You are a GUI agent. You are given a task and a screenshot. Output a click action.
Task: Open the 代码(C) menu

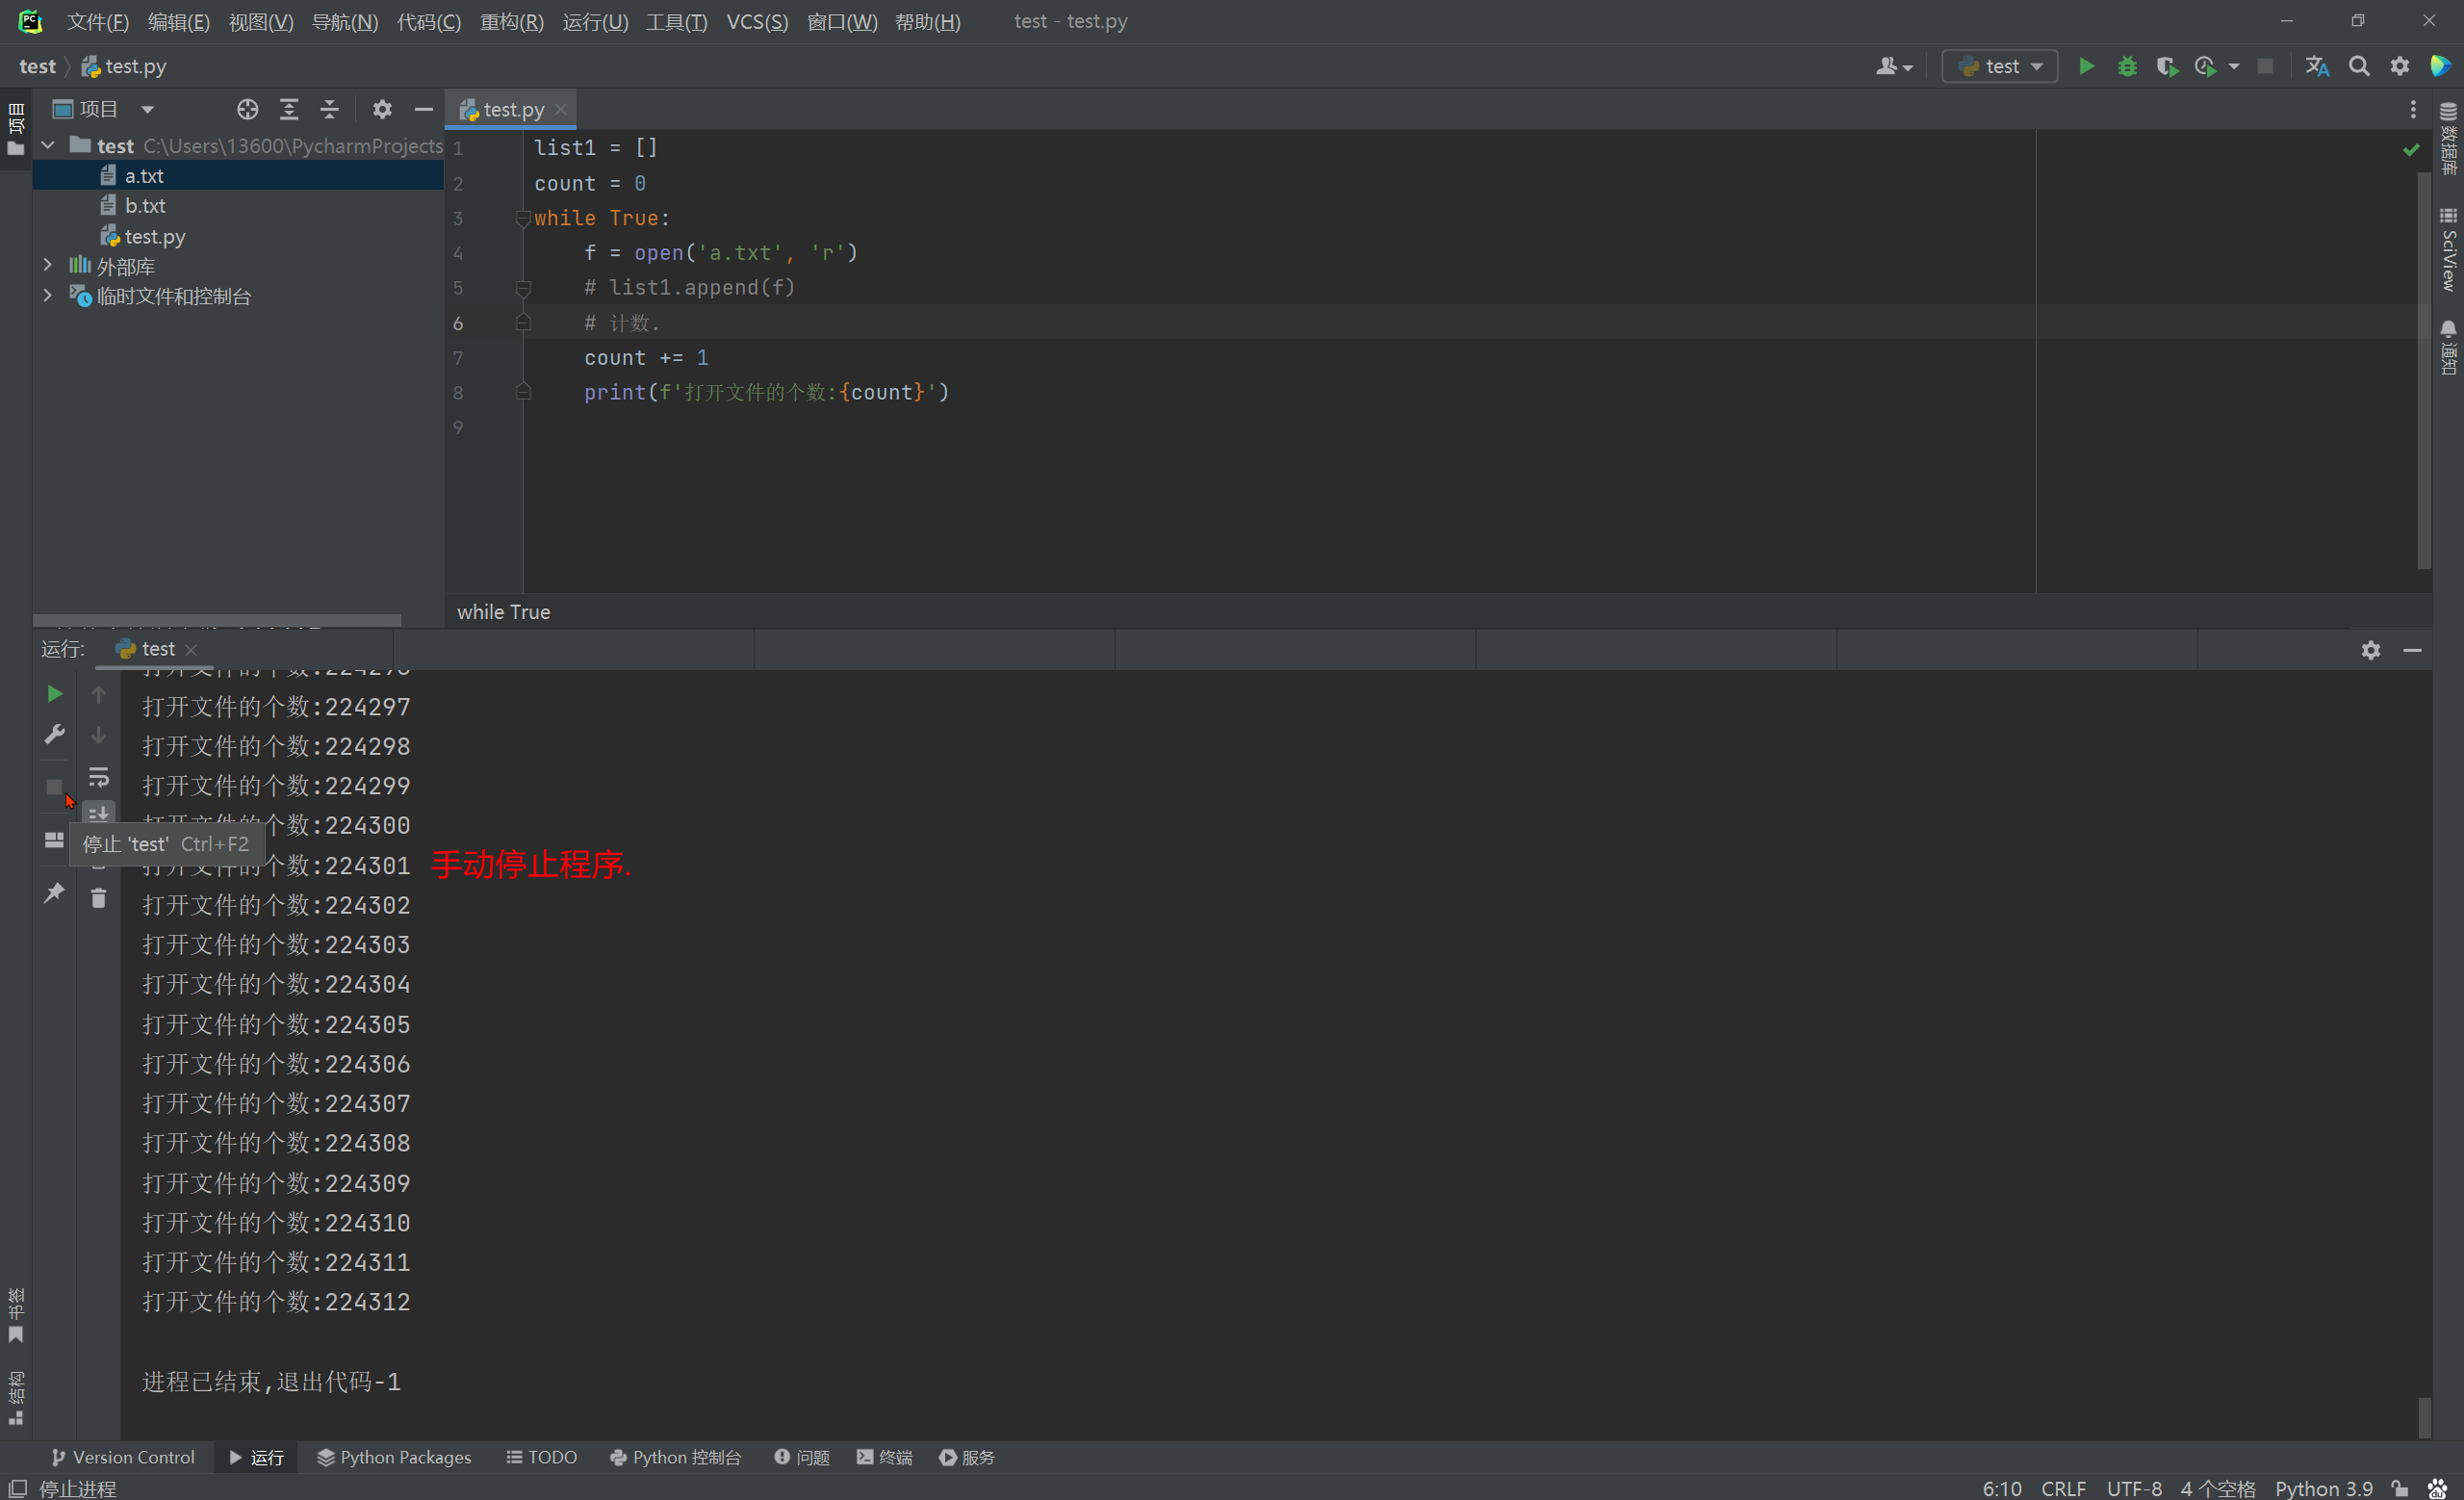[x=429, y=21]
